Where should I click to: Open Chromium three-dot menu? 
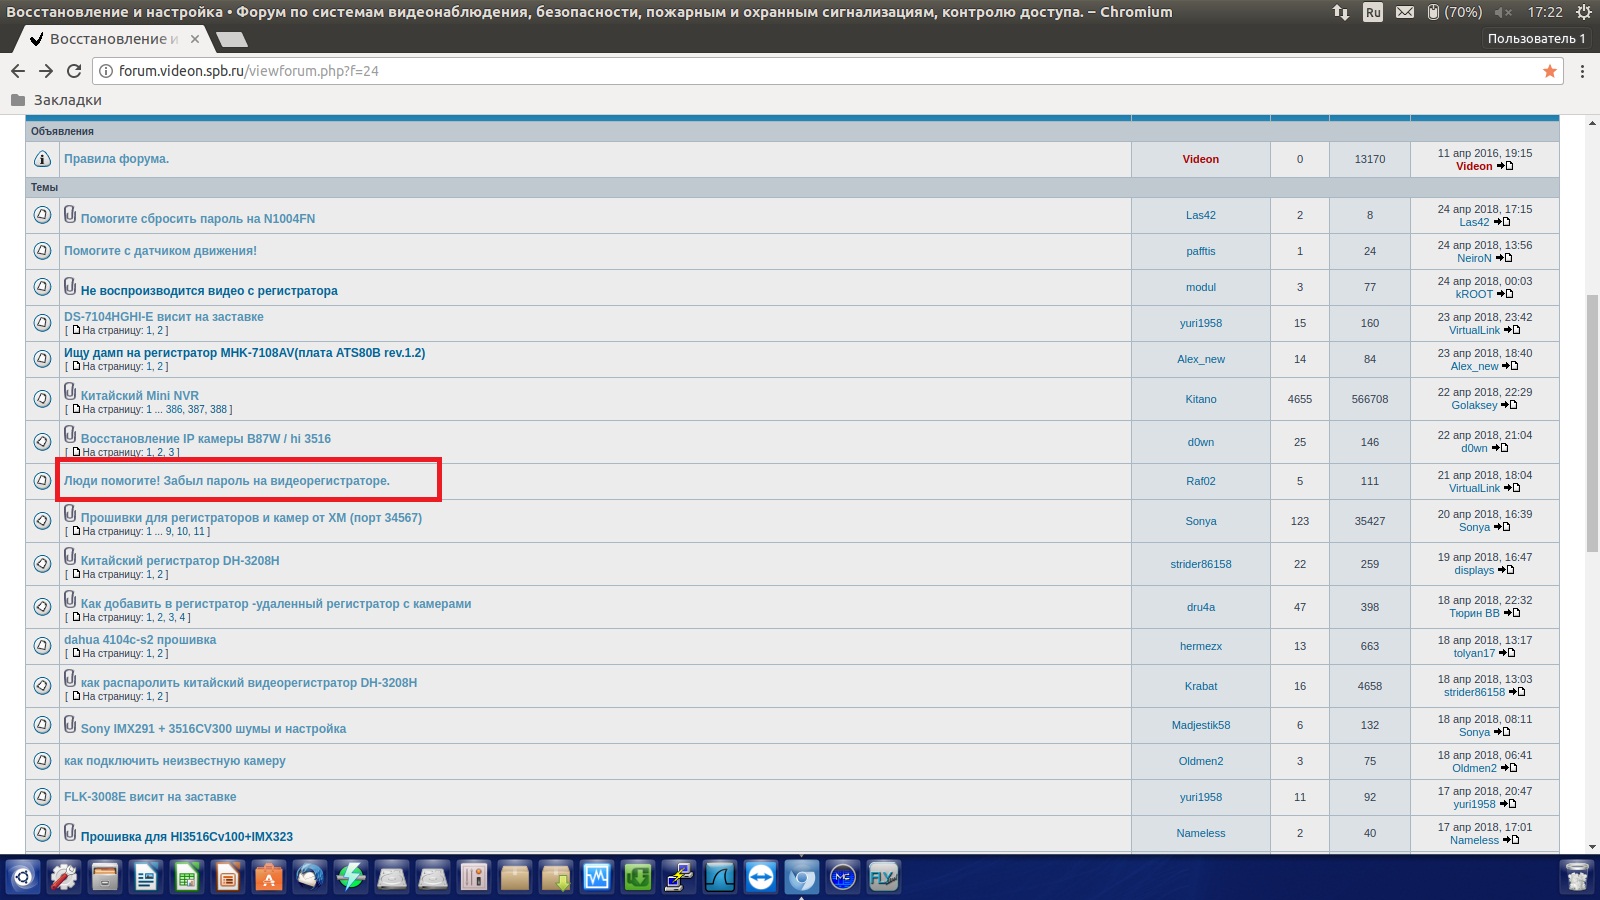pyautogui.click(x=1582, y=71)
